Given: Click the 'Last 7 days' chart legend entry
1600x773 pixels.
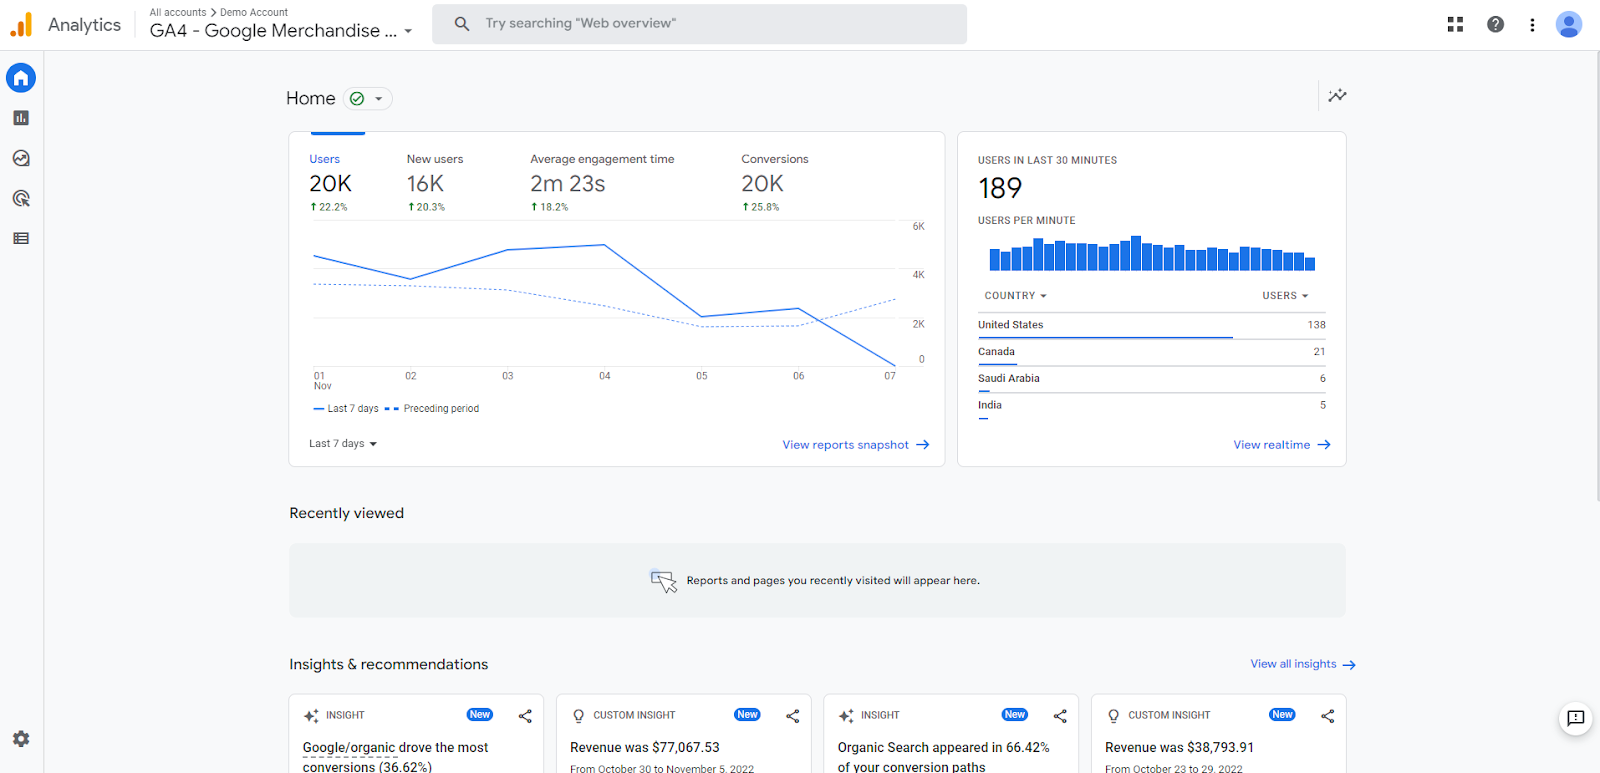Looking at the screenshot, I should tap(346, 409).
